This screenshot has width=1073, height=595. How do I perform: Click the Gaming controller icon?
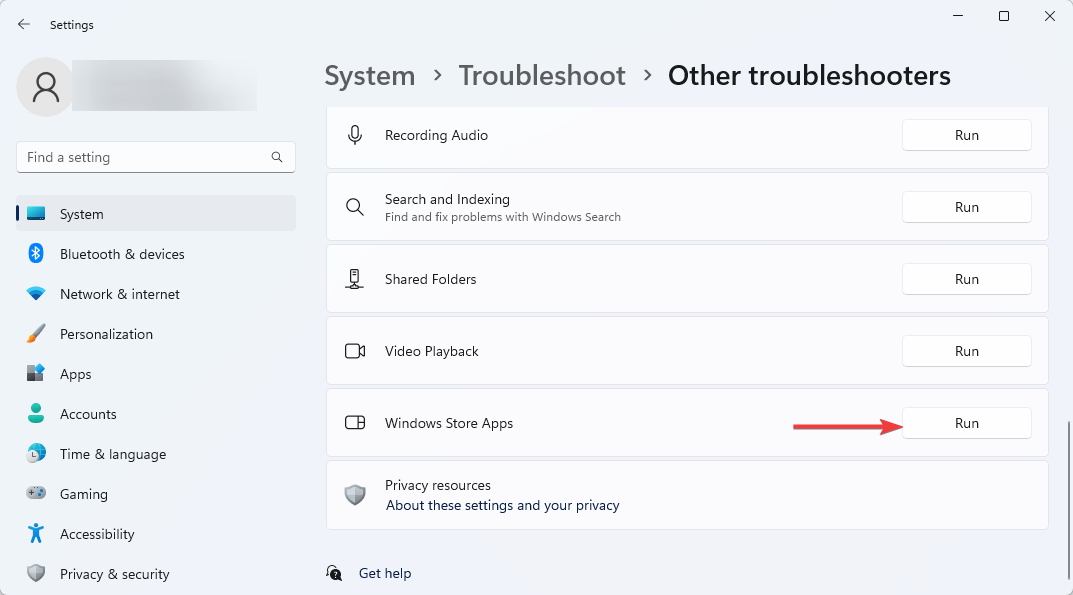(36, 493)
